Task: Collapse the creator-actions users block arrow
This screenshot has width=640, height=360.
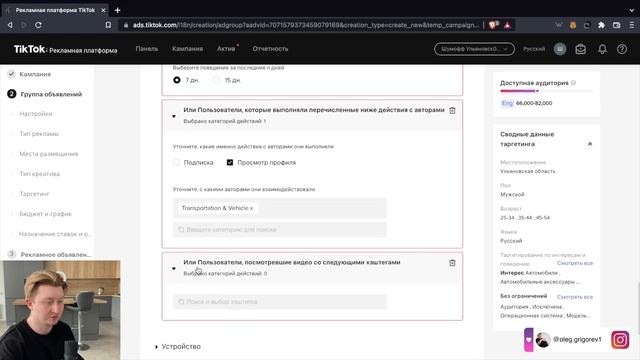Action: (x=174, y=116)
